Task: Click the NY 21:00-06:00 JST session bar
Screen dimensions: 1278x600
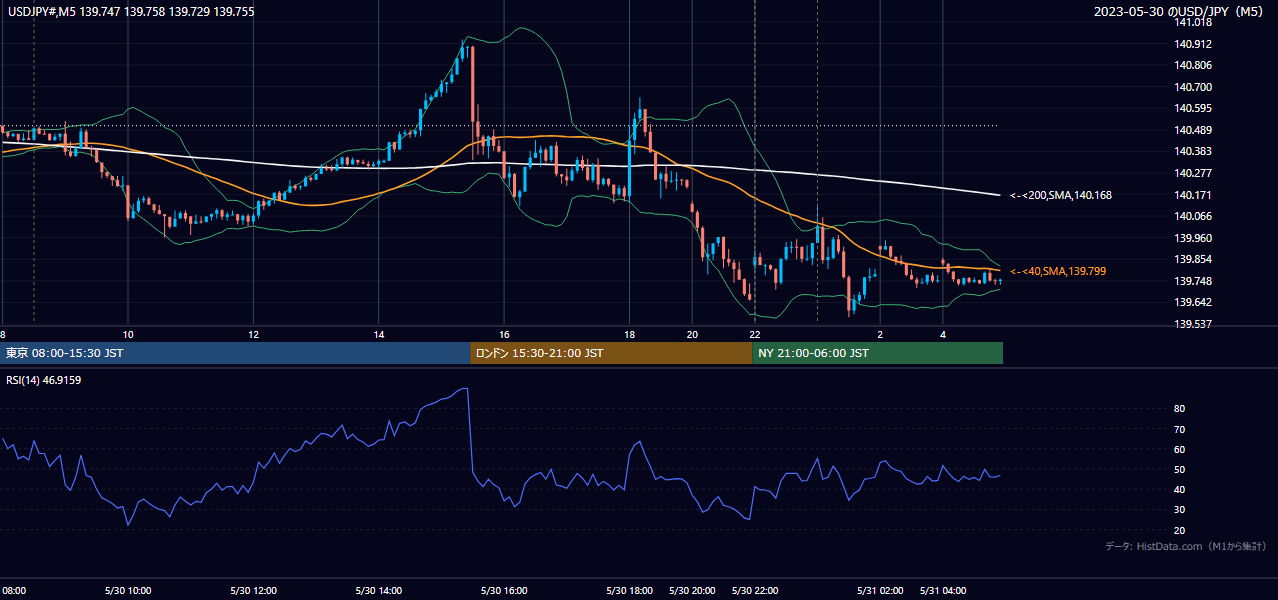Action: point(877,353)
